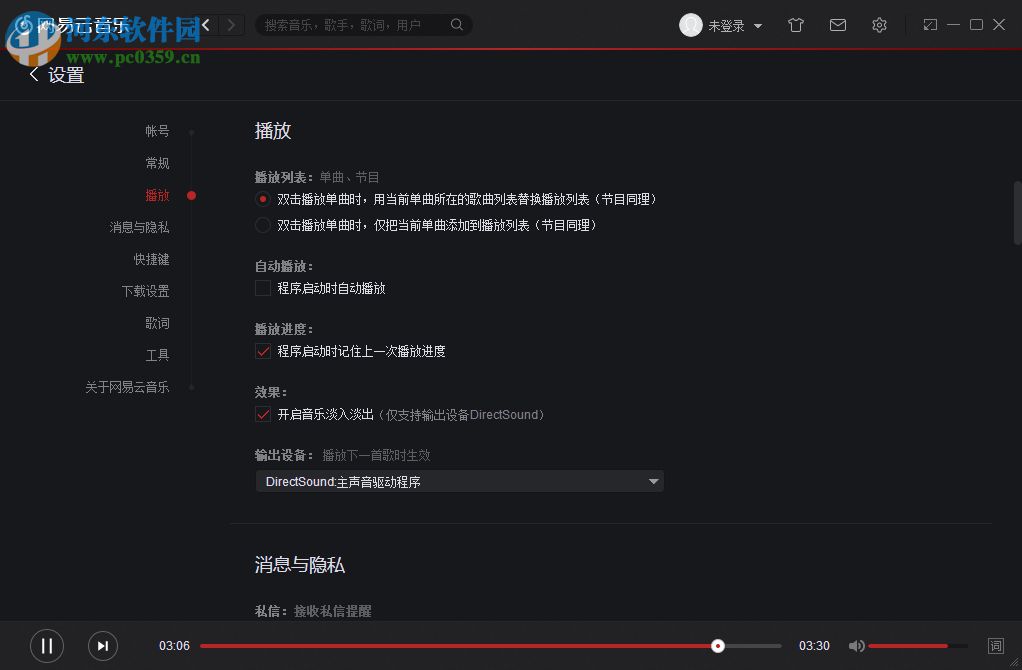Open the gift/premium icon in the top bar

(796, 24)
